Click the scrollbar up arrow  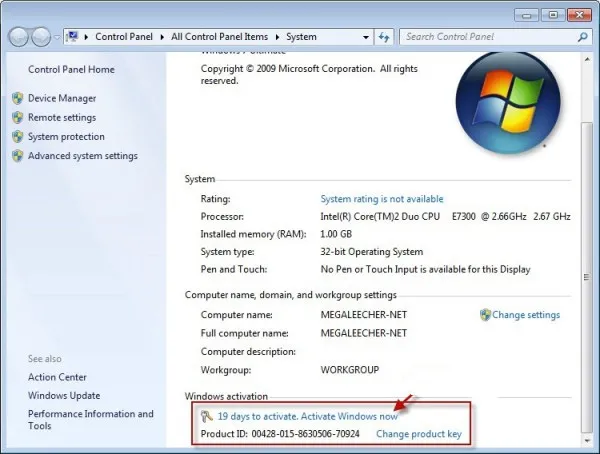587,59
